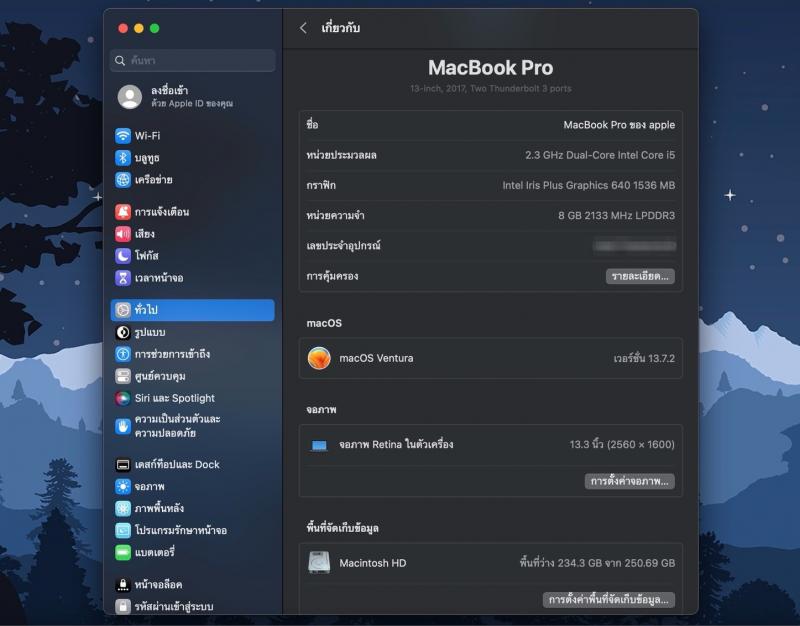
Task: Open Control Center (ศูนย์ควบคุม) icon
Action: 122,376
